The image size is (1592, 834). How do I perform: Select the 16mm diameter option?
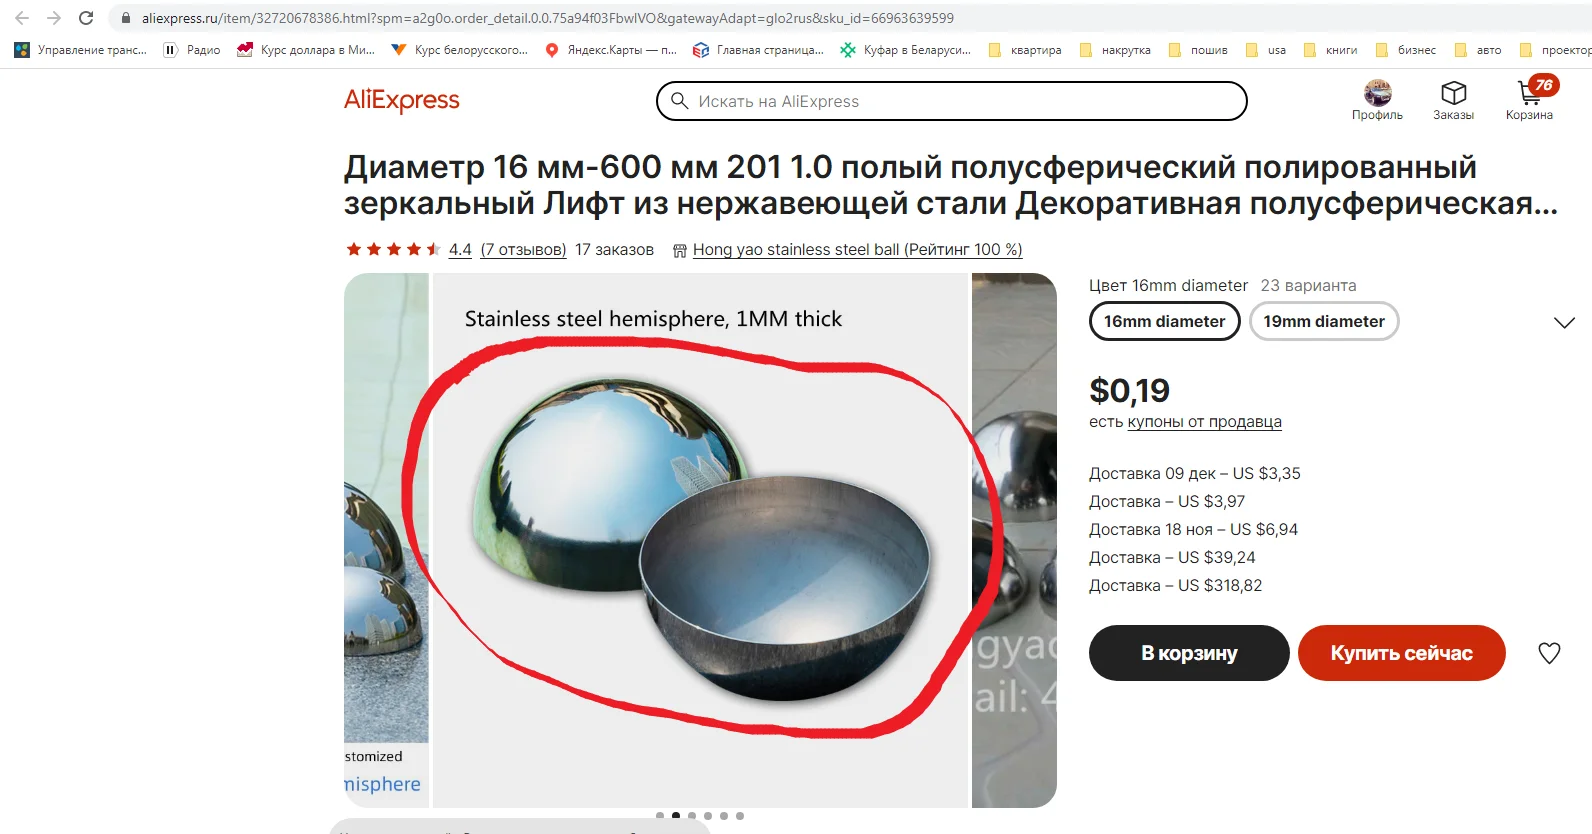(x=1164, y=321)
